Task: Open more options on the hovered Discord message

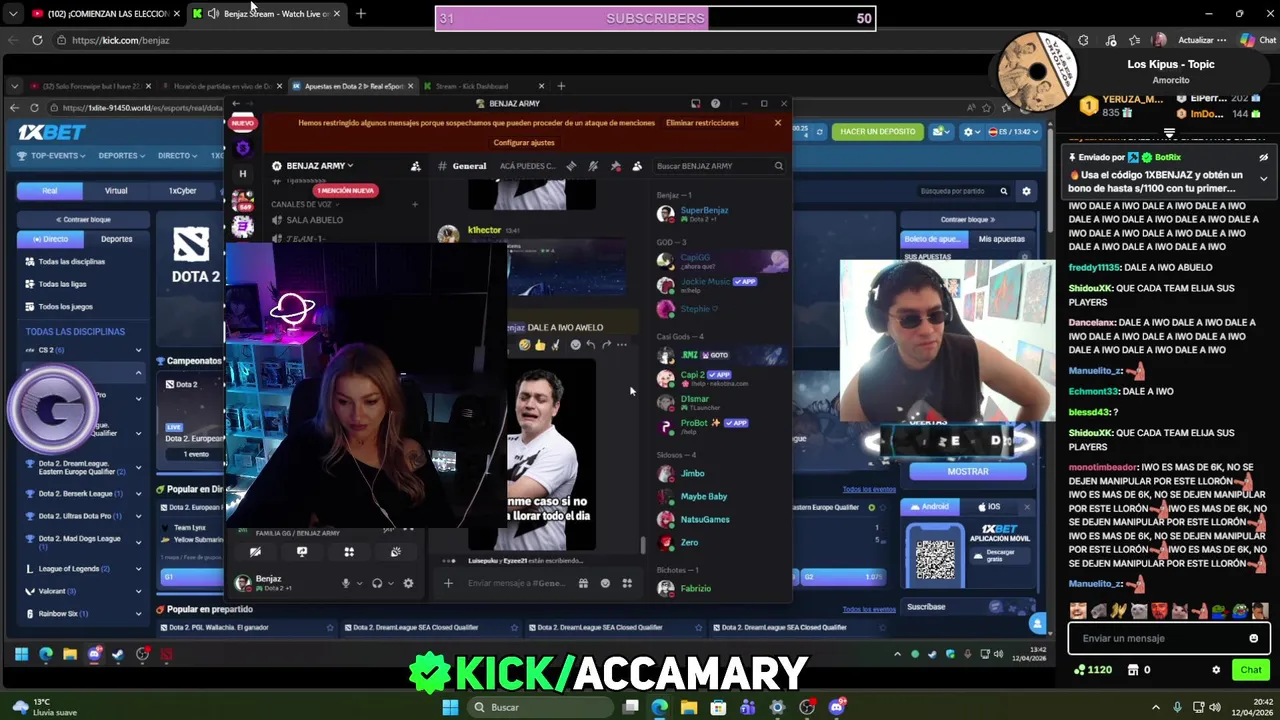Action: 622,345
